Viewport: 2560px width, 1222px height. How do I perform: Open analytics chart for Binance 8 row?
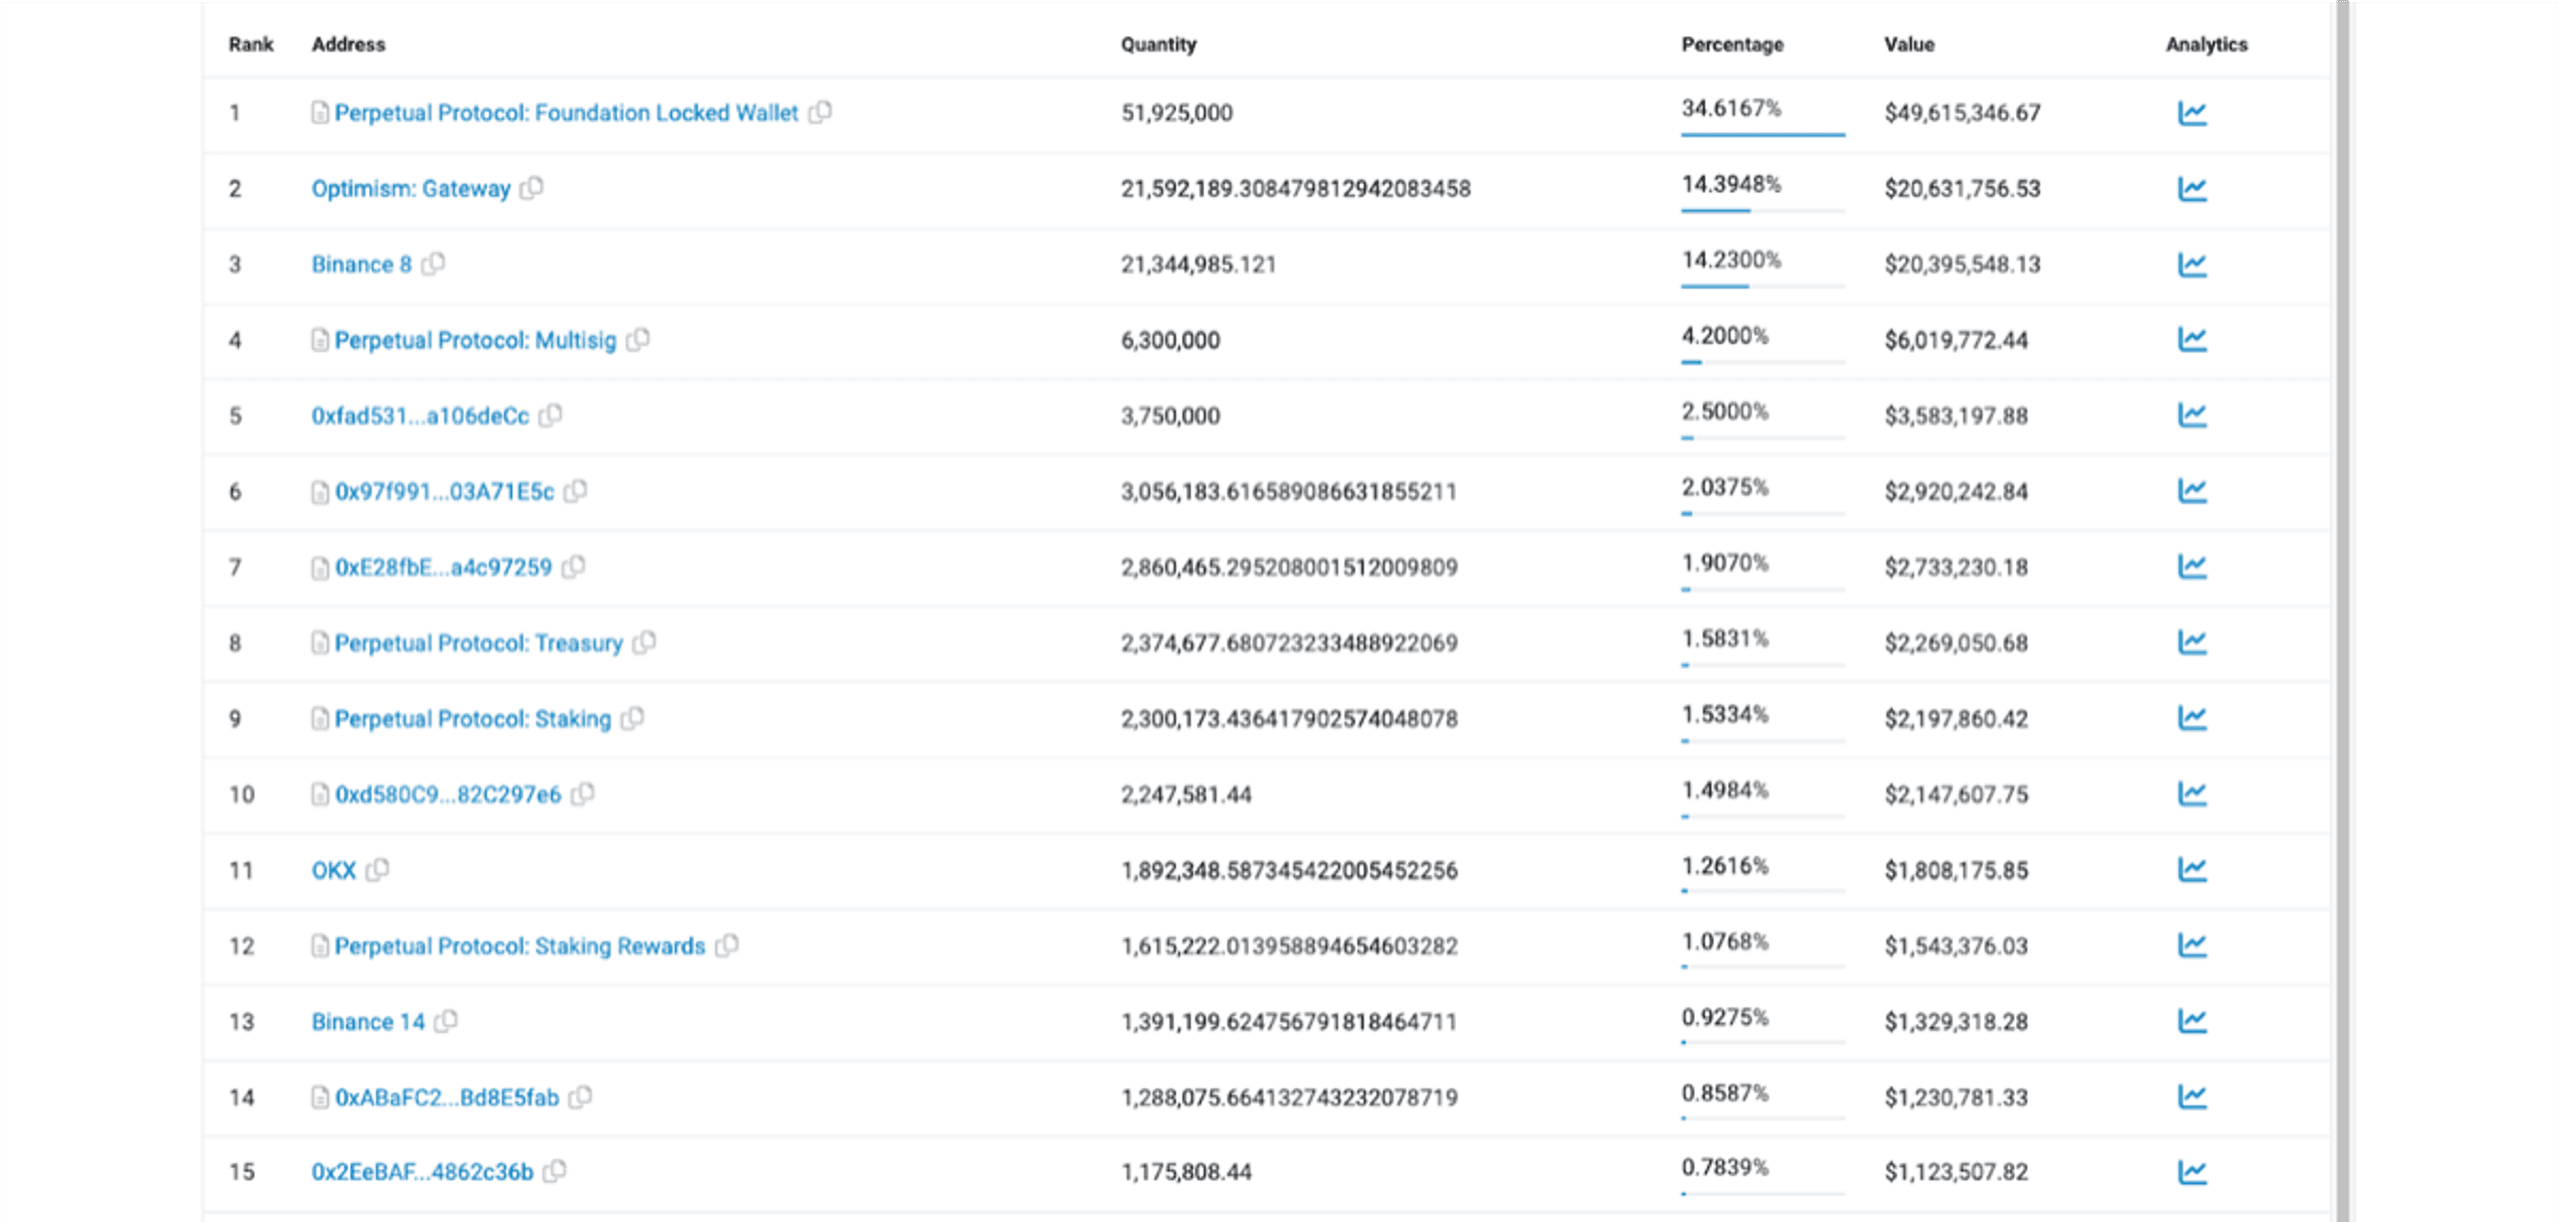point(2191,264)
